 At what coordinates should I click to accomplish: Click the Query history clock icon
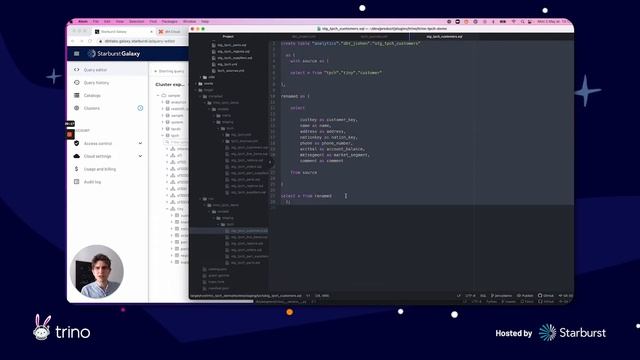(x=76, y=82)
